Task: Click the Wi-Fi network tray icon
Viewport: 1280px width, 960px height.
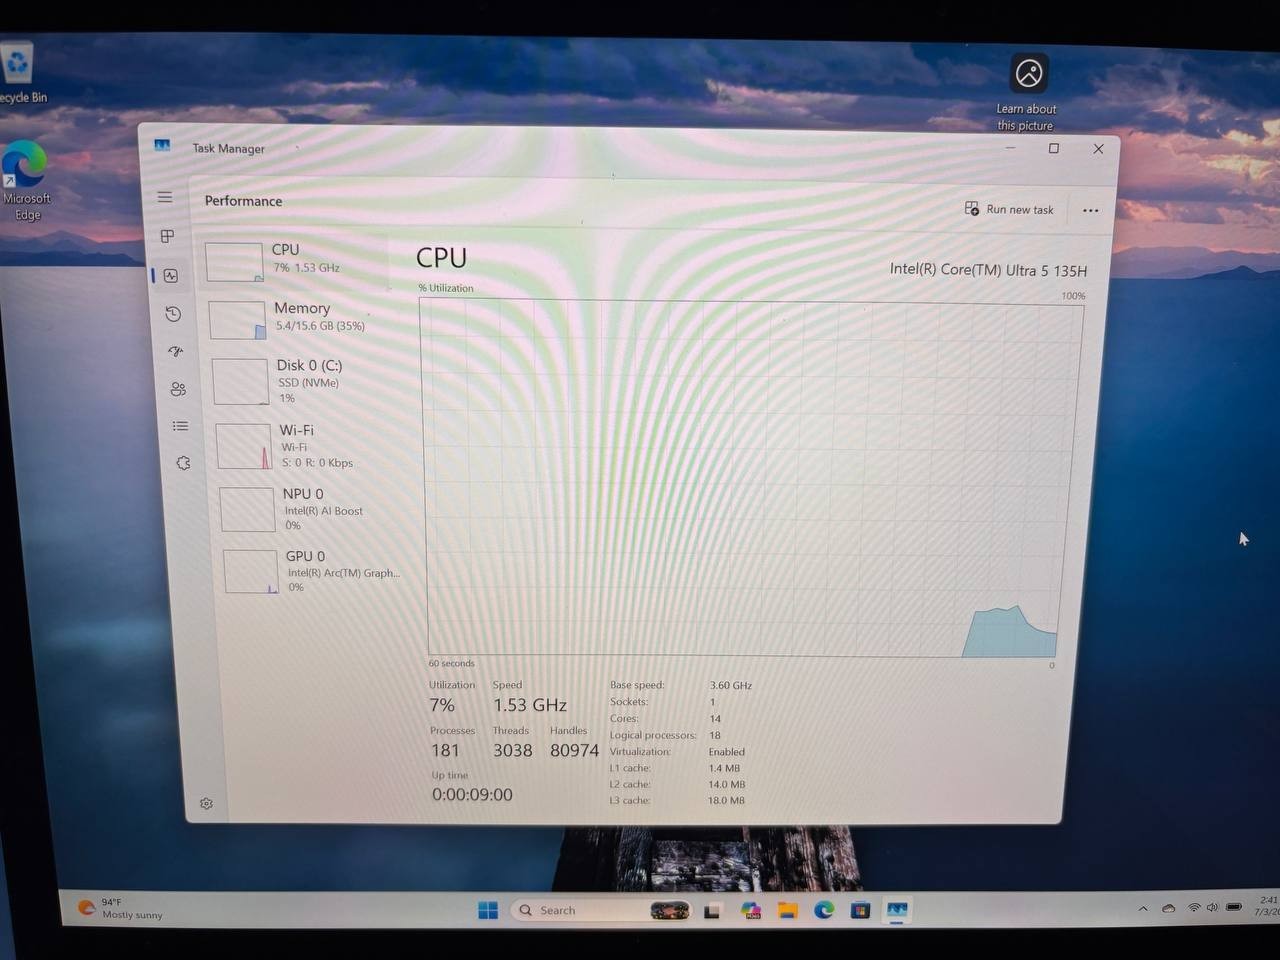Action: tap(1193, 907)
